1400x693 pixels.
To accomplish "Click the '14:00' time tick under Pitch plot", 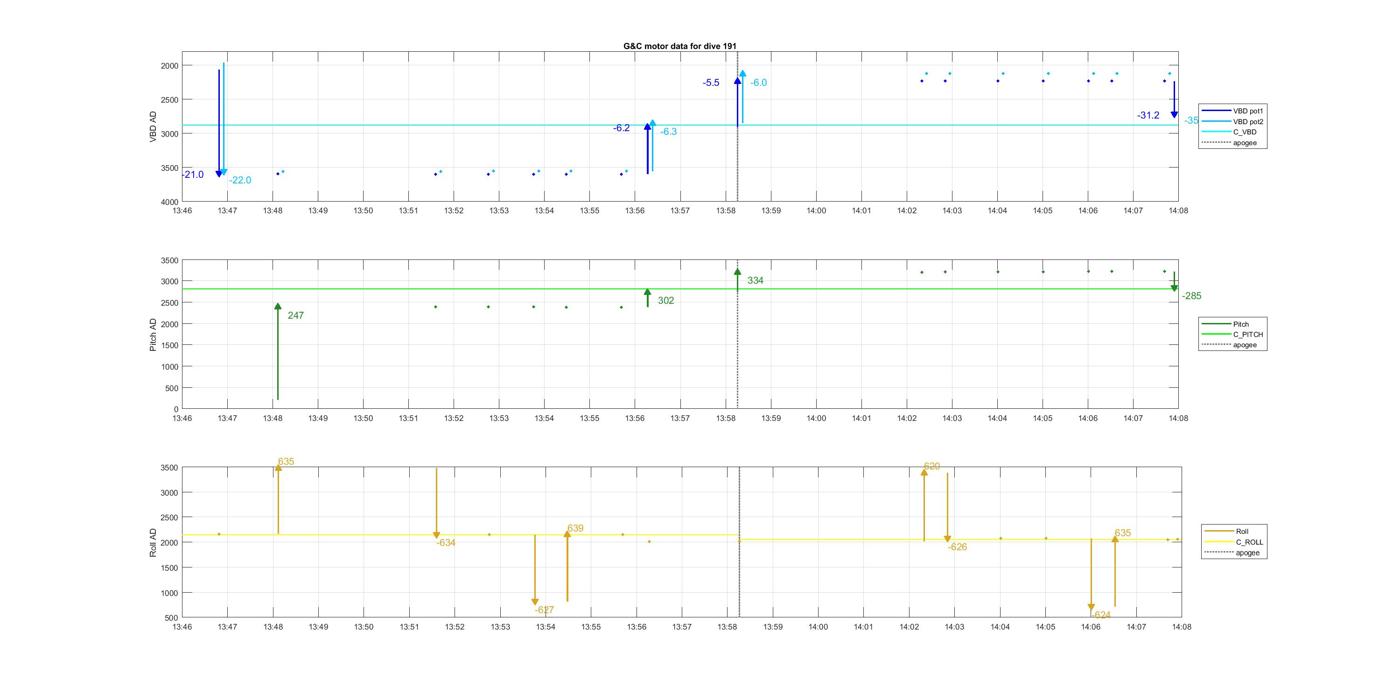I will pos(816,419).
